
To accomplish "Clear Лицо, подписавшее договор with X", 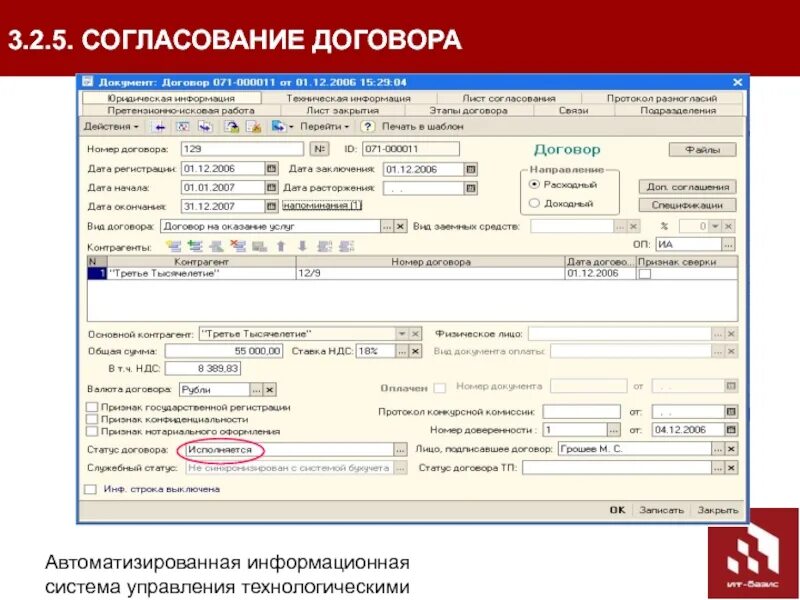I will [x=731, y=449].
